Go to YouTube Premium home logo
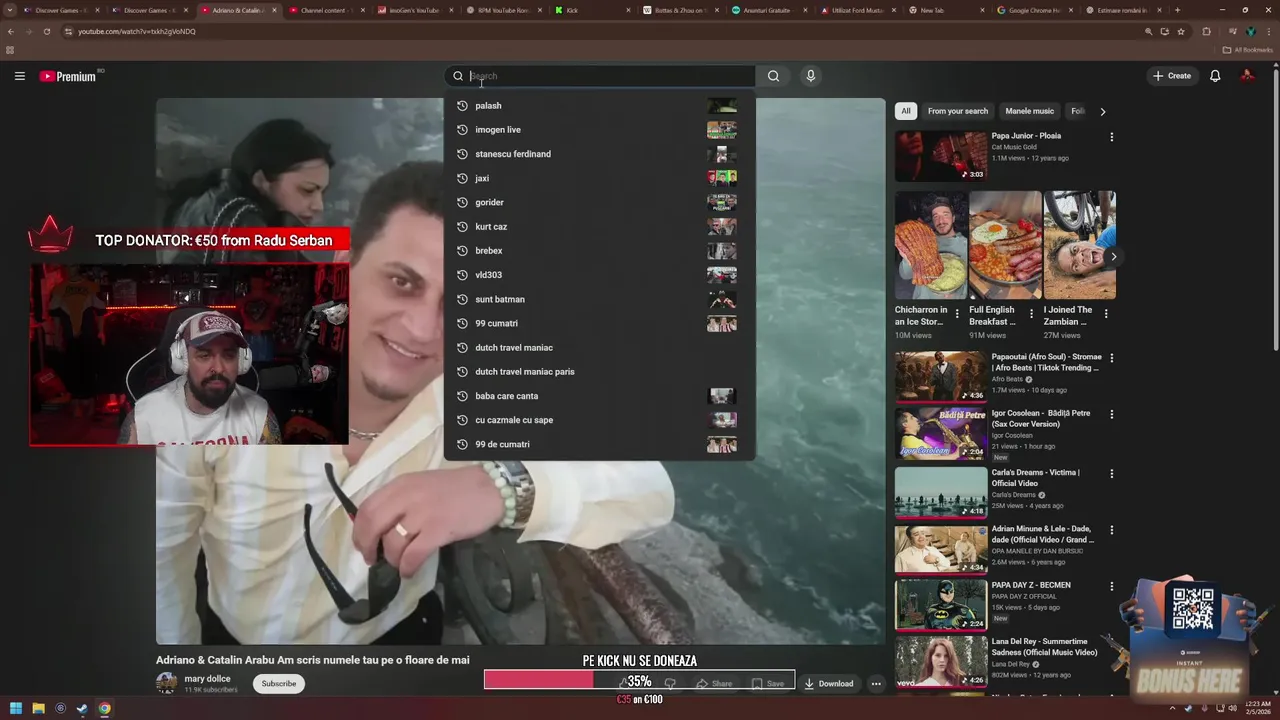Viewport: 1280px width, 720px height. point(68,76)
